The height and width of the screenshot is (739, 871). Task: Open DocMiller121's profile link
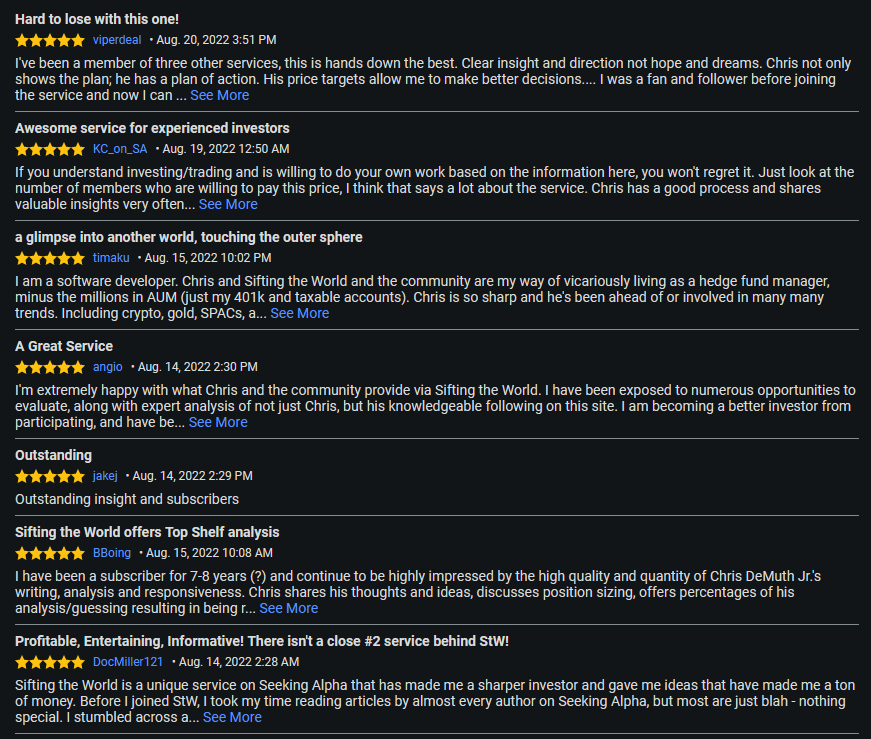(x=128, y=662)
